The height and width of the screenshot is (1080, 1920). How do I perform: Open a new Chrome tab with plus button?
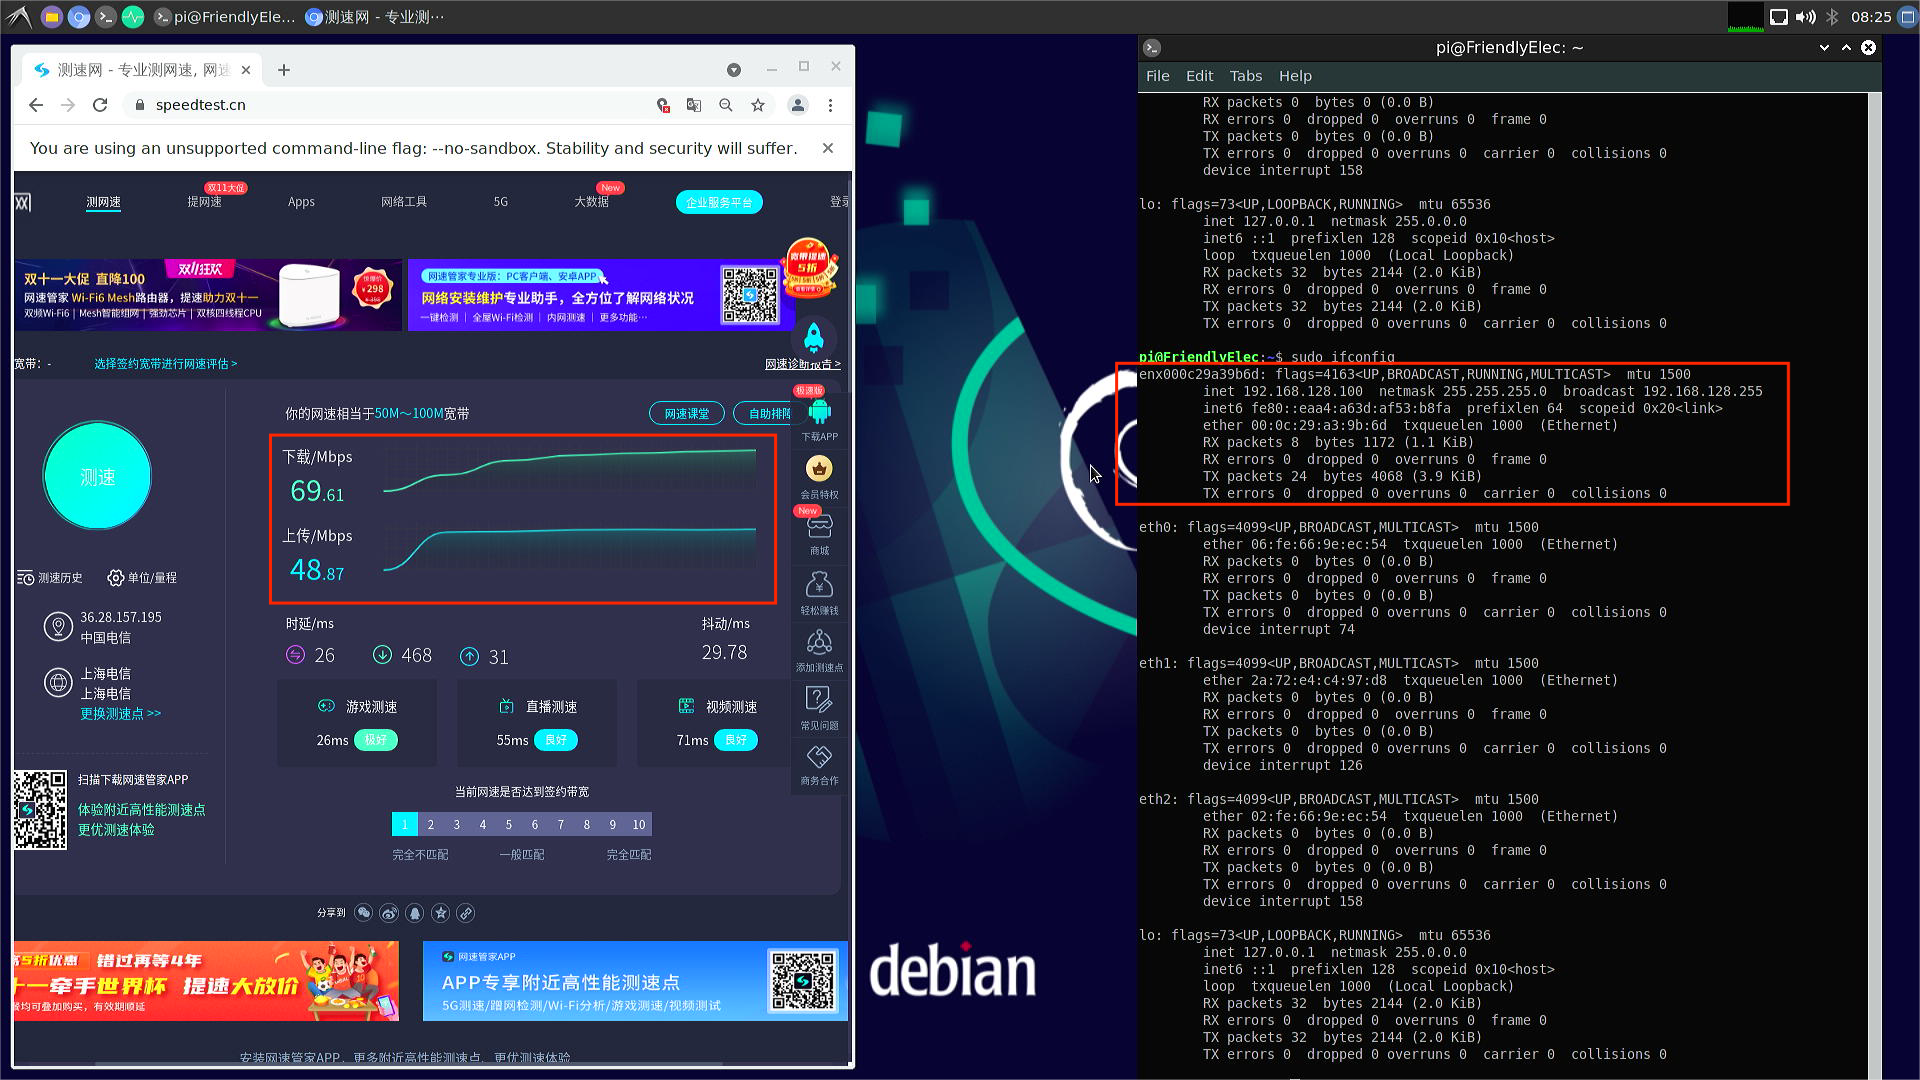(284, 70)
